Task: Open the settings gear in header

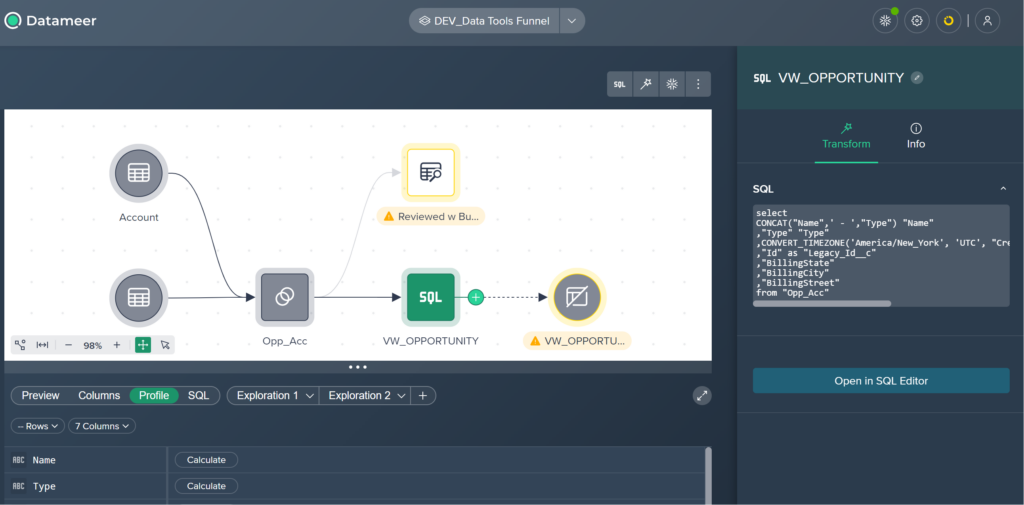Action: pos(917,21)
